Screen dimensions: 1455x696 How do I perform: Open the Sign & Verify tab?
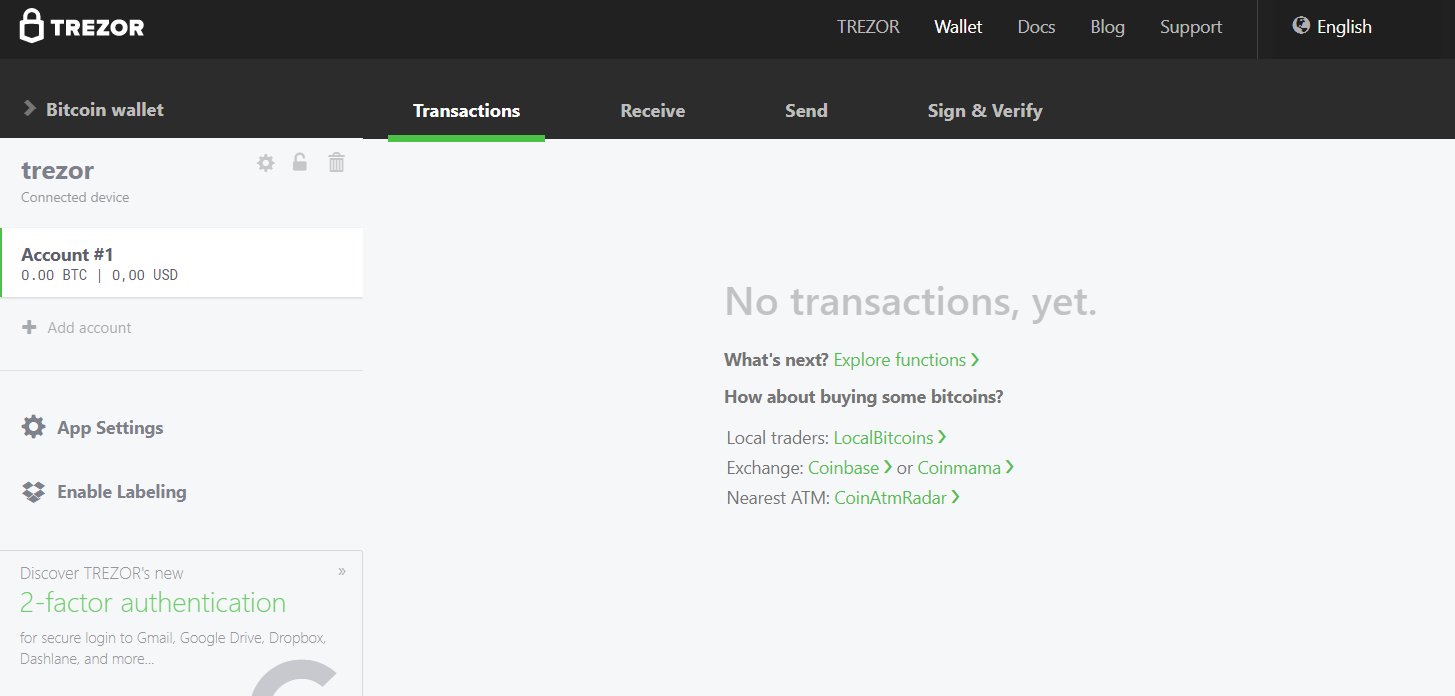985,111
